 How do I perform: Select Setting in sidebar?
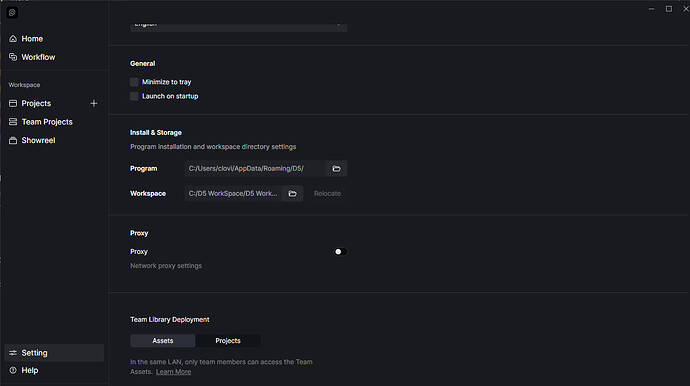[54, 353]
